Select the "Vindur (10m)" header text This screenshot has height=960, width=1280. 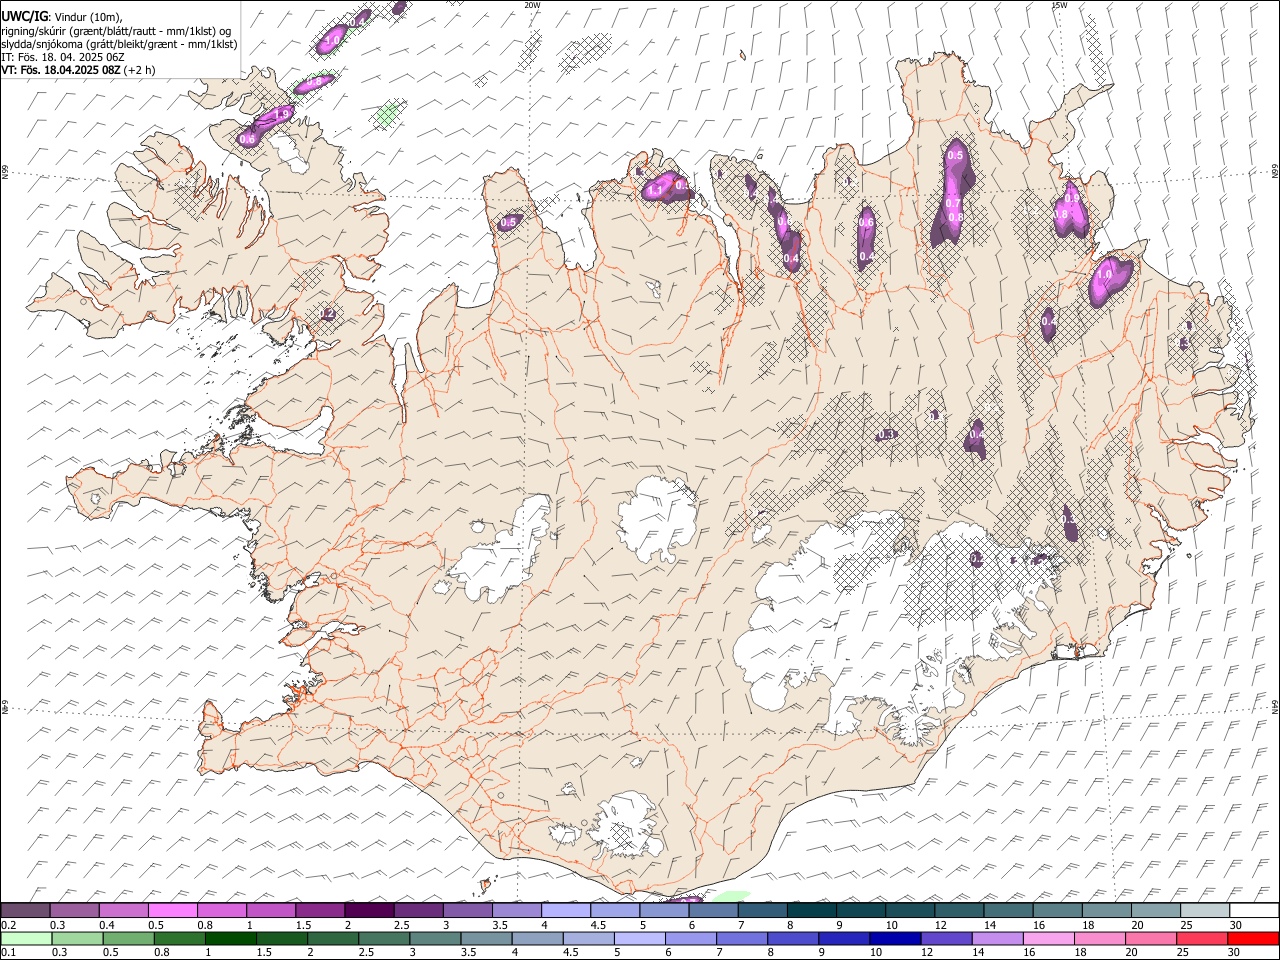point(89,17)
